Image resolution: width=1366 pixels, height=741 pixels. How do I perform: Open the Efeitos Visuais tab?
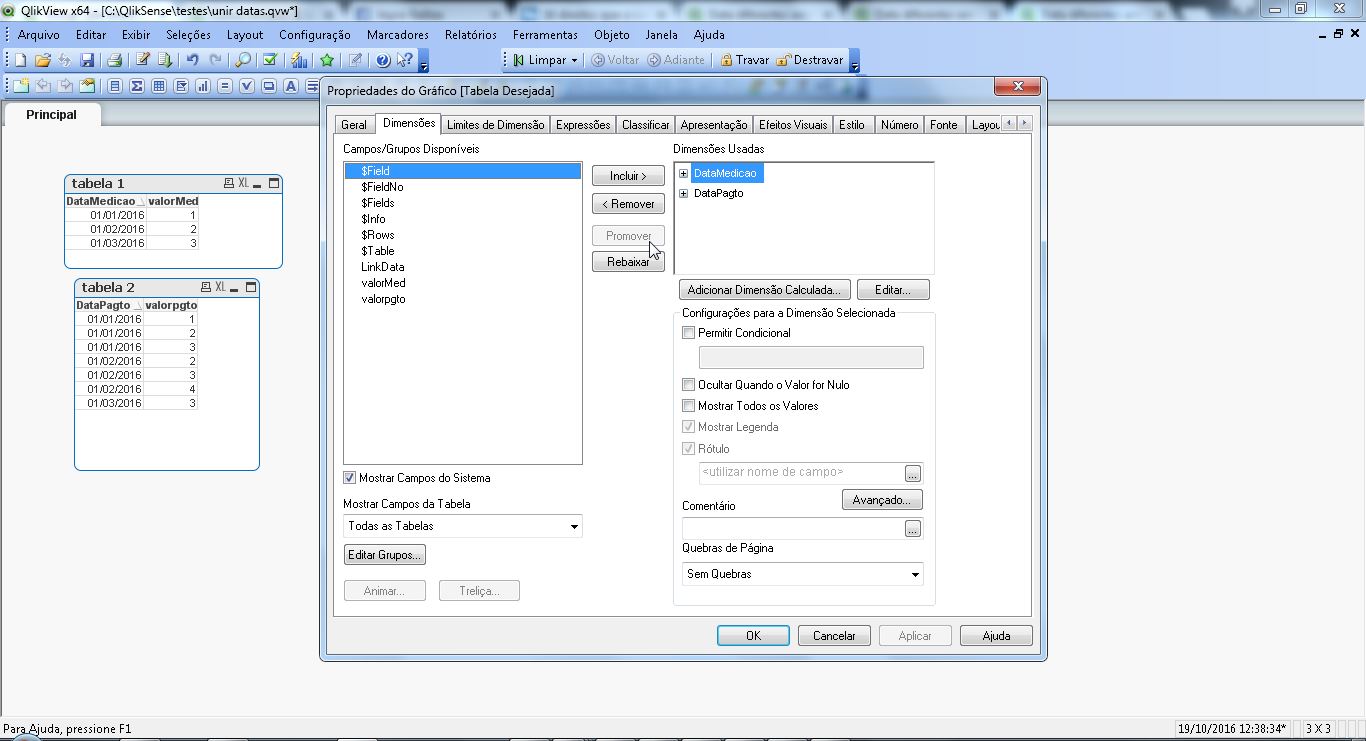coord(793,125)
